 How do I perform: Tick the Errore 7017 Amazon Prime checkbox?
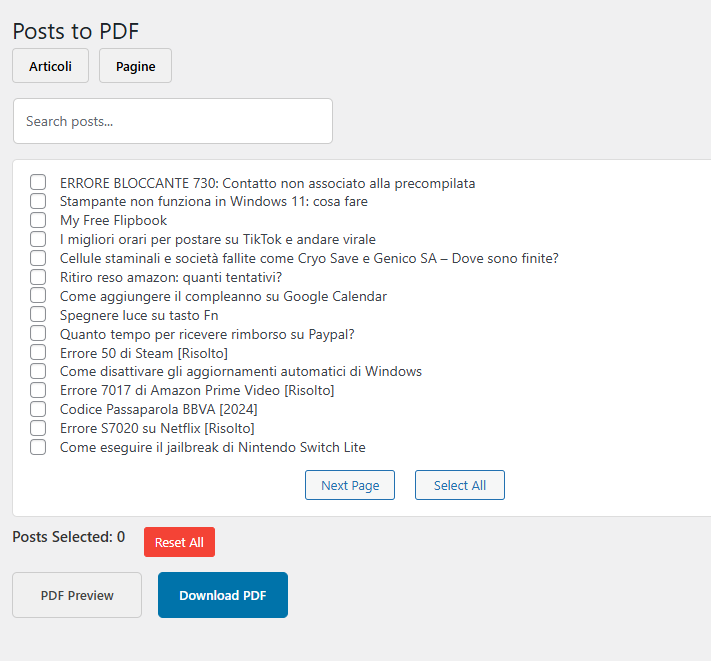click(x=38, y=390)
